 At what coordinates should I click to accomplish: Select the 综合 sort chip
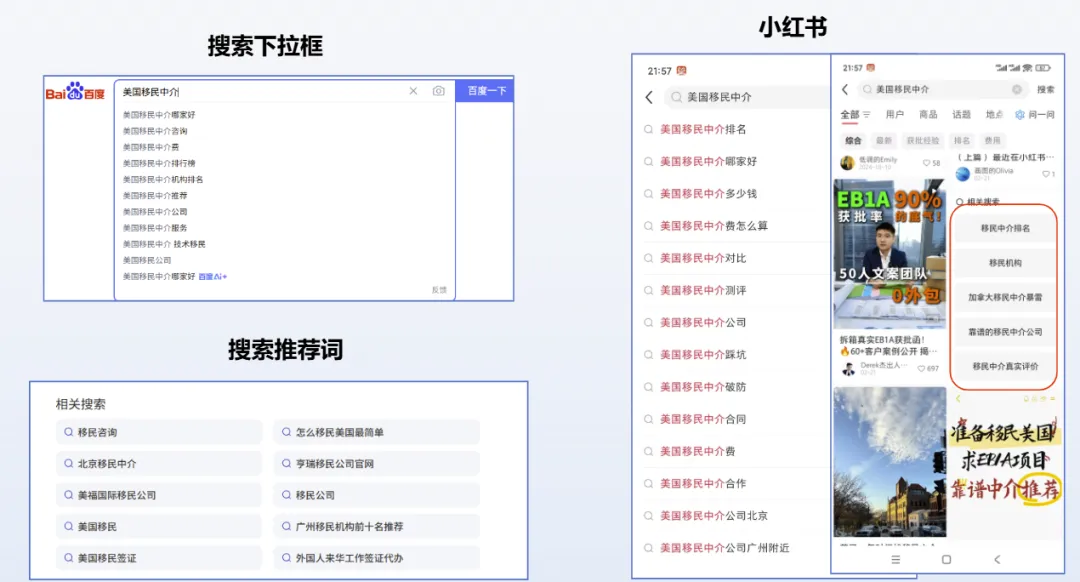[853, 141]
